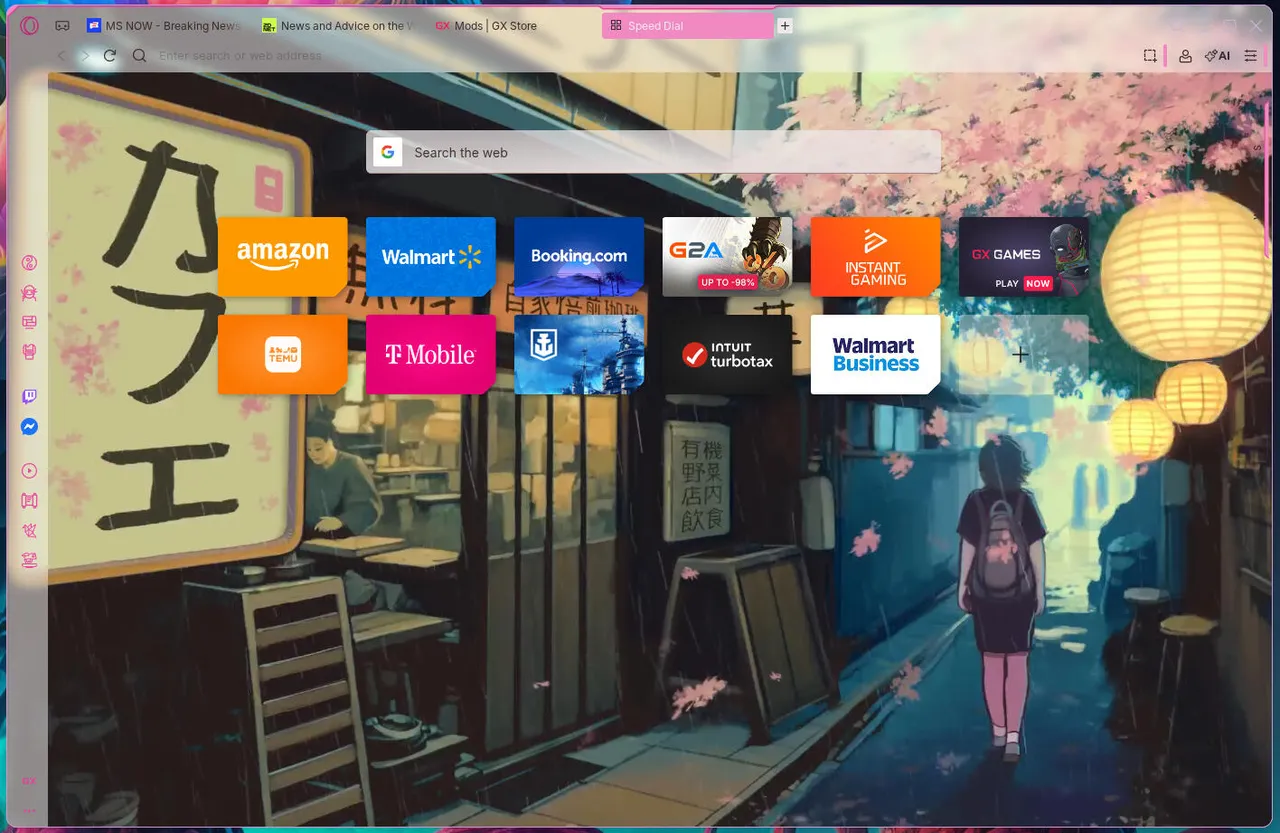Open the sidebar player icon
This screenshot has width=1280, height=833.
(x=29, y=471)
